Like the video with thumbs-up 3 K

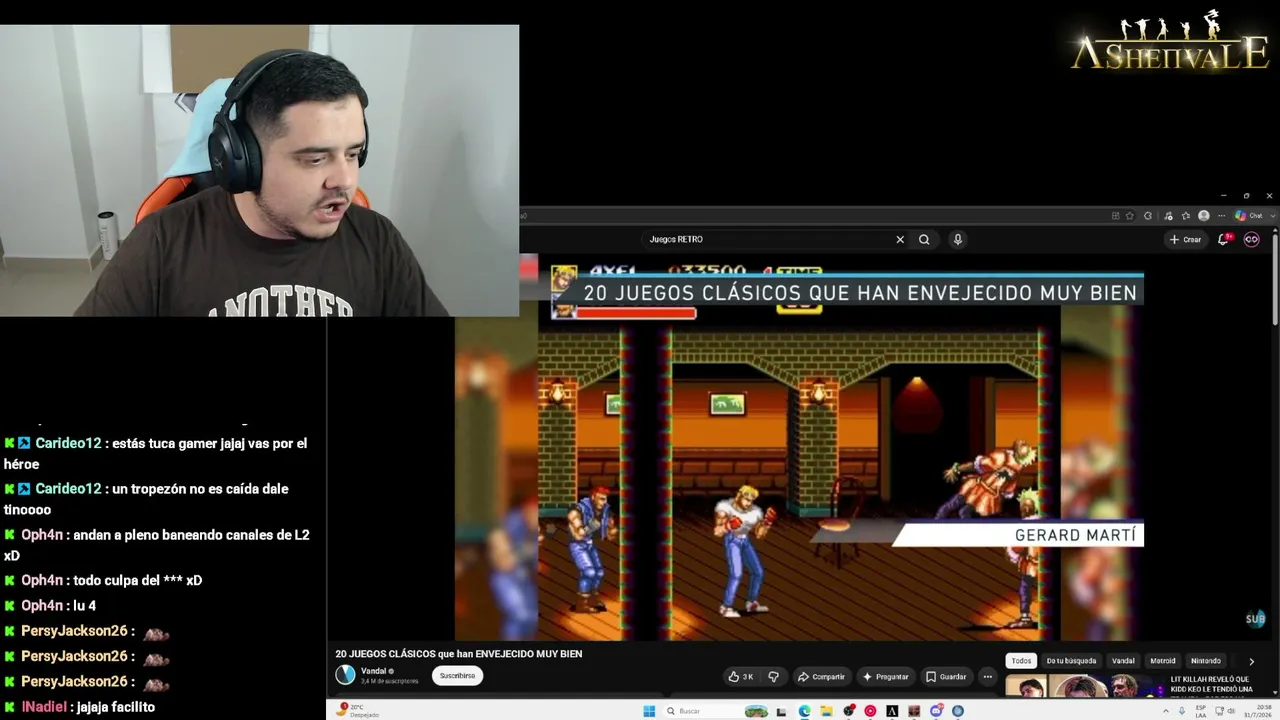coord(741,677)
